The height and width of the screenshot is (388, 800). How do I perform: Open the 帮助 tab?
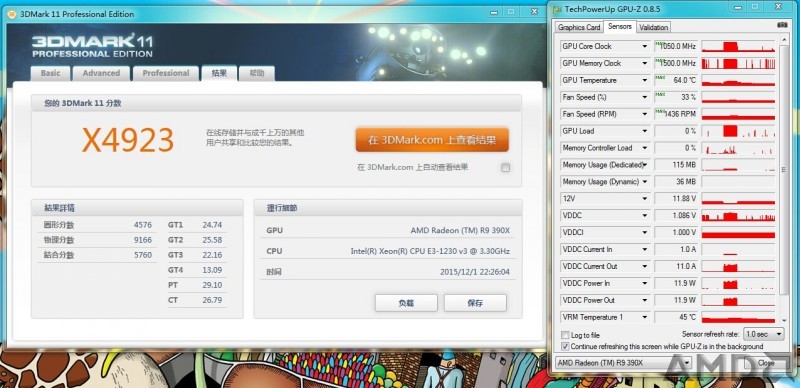tap(257, 73)
